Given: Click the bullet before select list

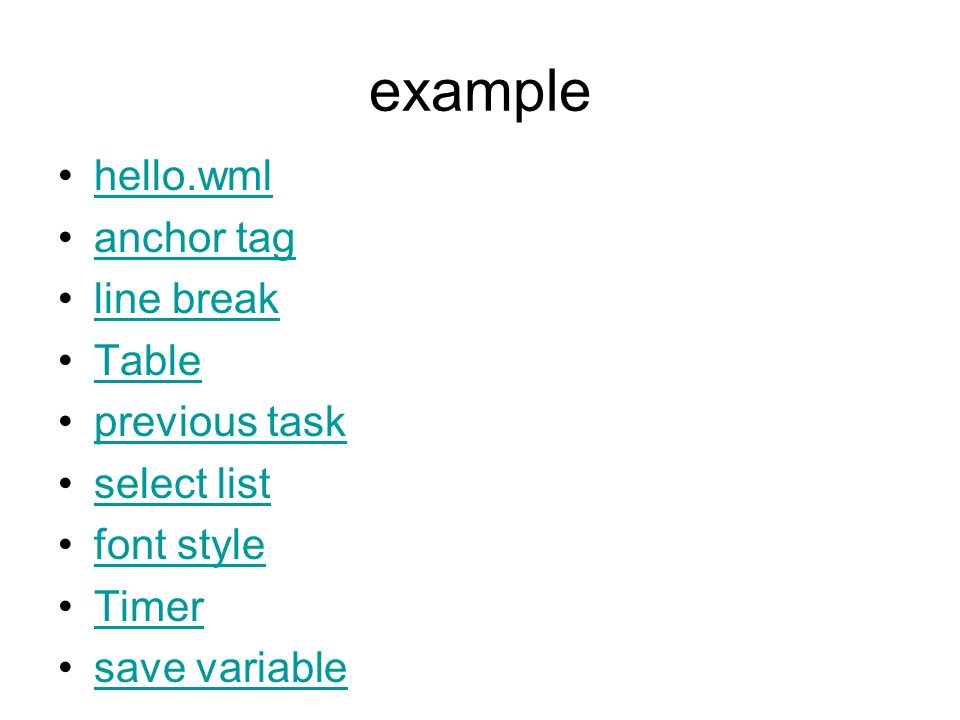Looking at the screenshot, I should (x=66, y=483).
